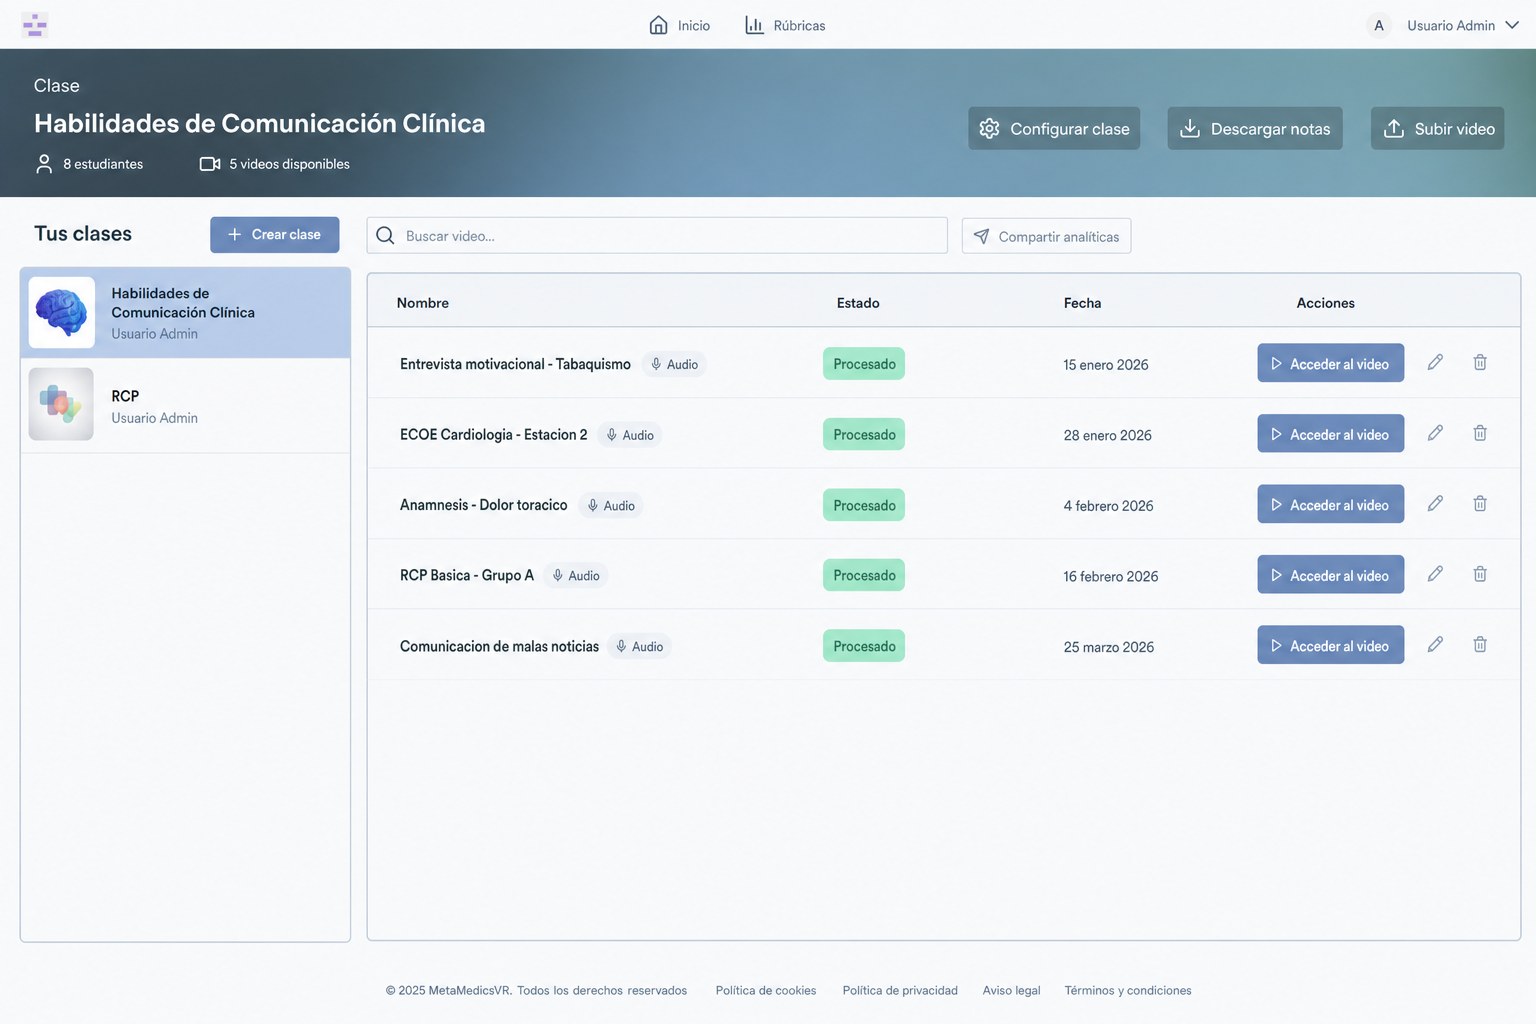
Task: Access video ECOE Cardiologia - Estacion 2
Action: pos(1330,433)
